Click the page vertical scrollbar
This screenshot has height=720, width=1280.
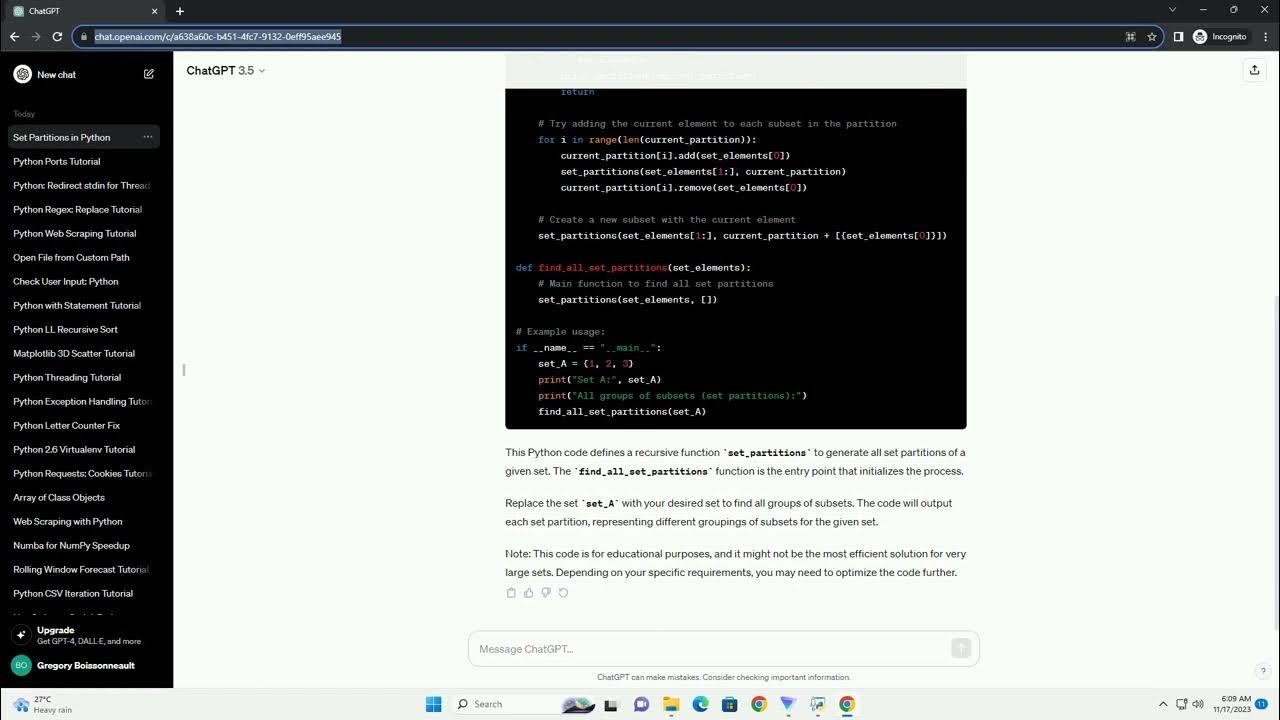(1274, 370)
